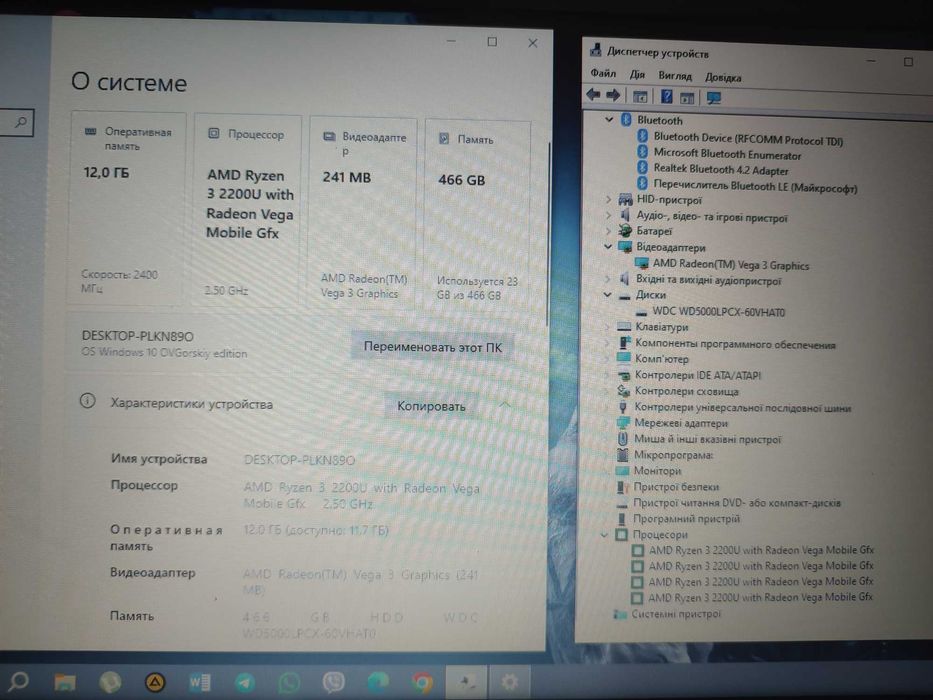Viewport: 933px width, 700px height.
Task: Click About window vertical scrollbar
Action: [x=547, y=235]
